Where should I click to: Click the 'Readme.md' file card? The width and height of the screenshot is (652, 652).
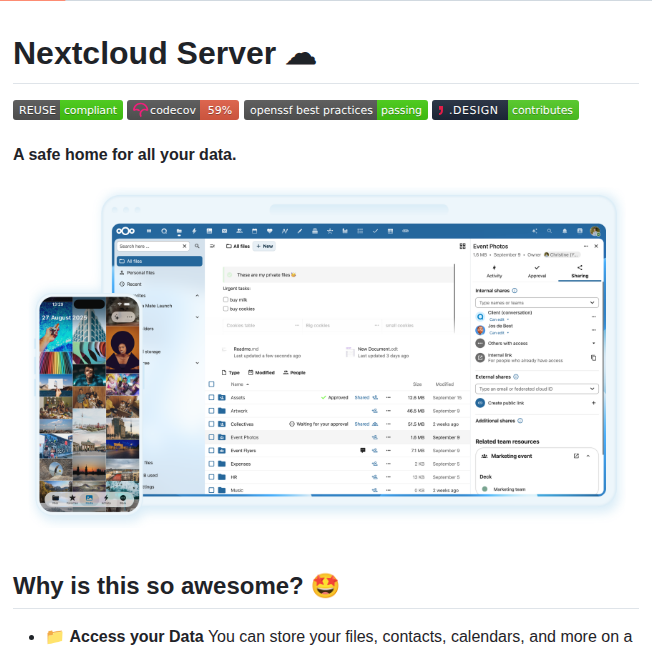(x=262, y=353)
